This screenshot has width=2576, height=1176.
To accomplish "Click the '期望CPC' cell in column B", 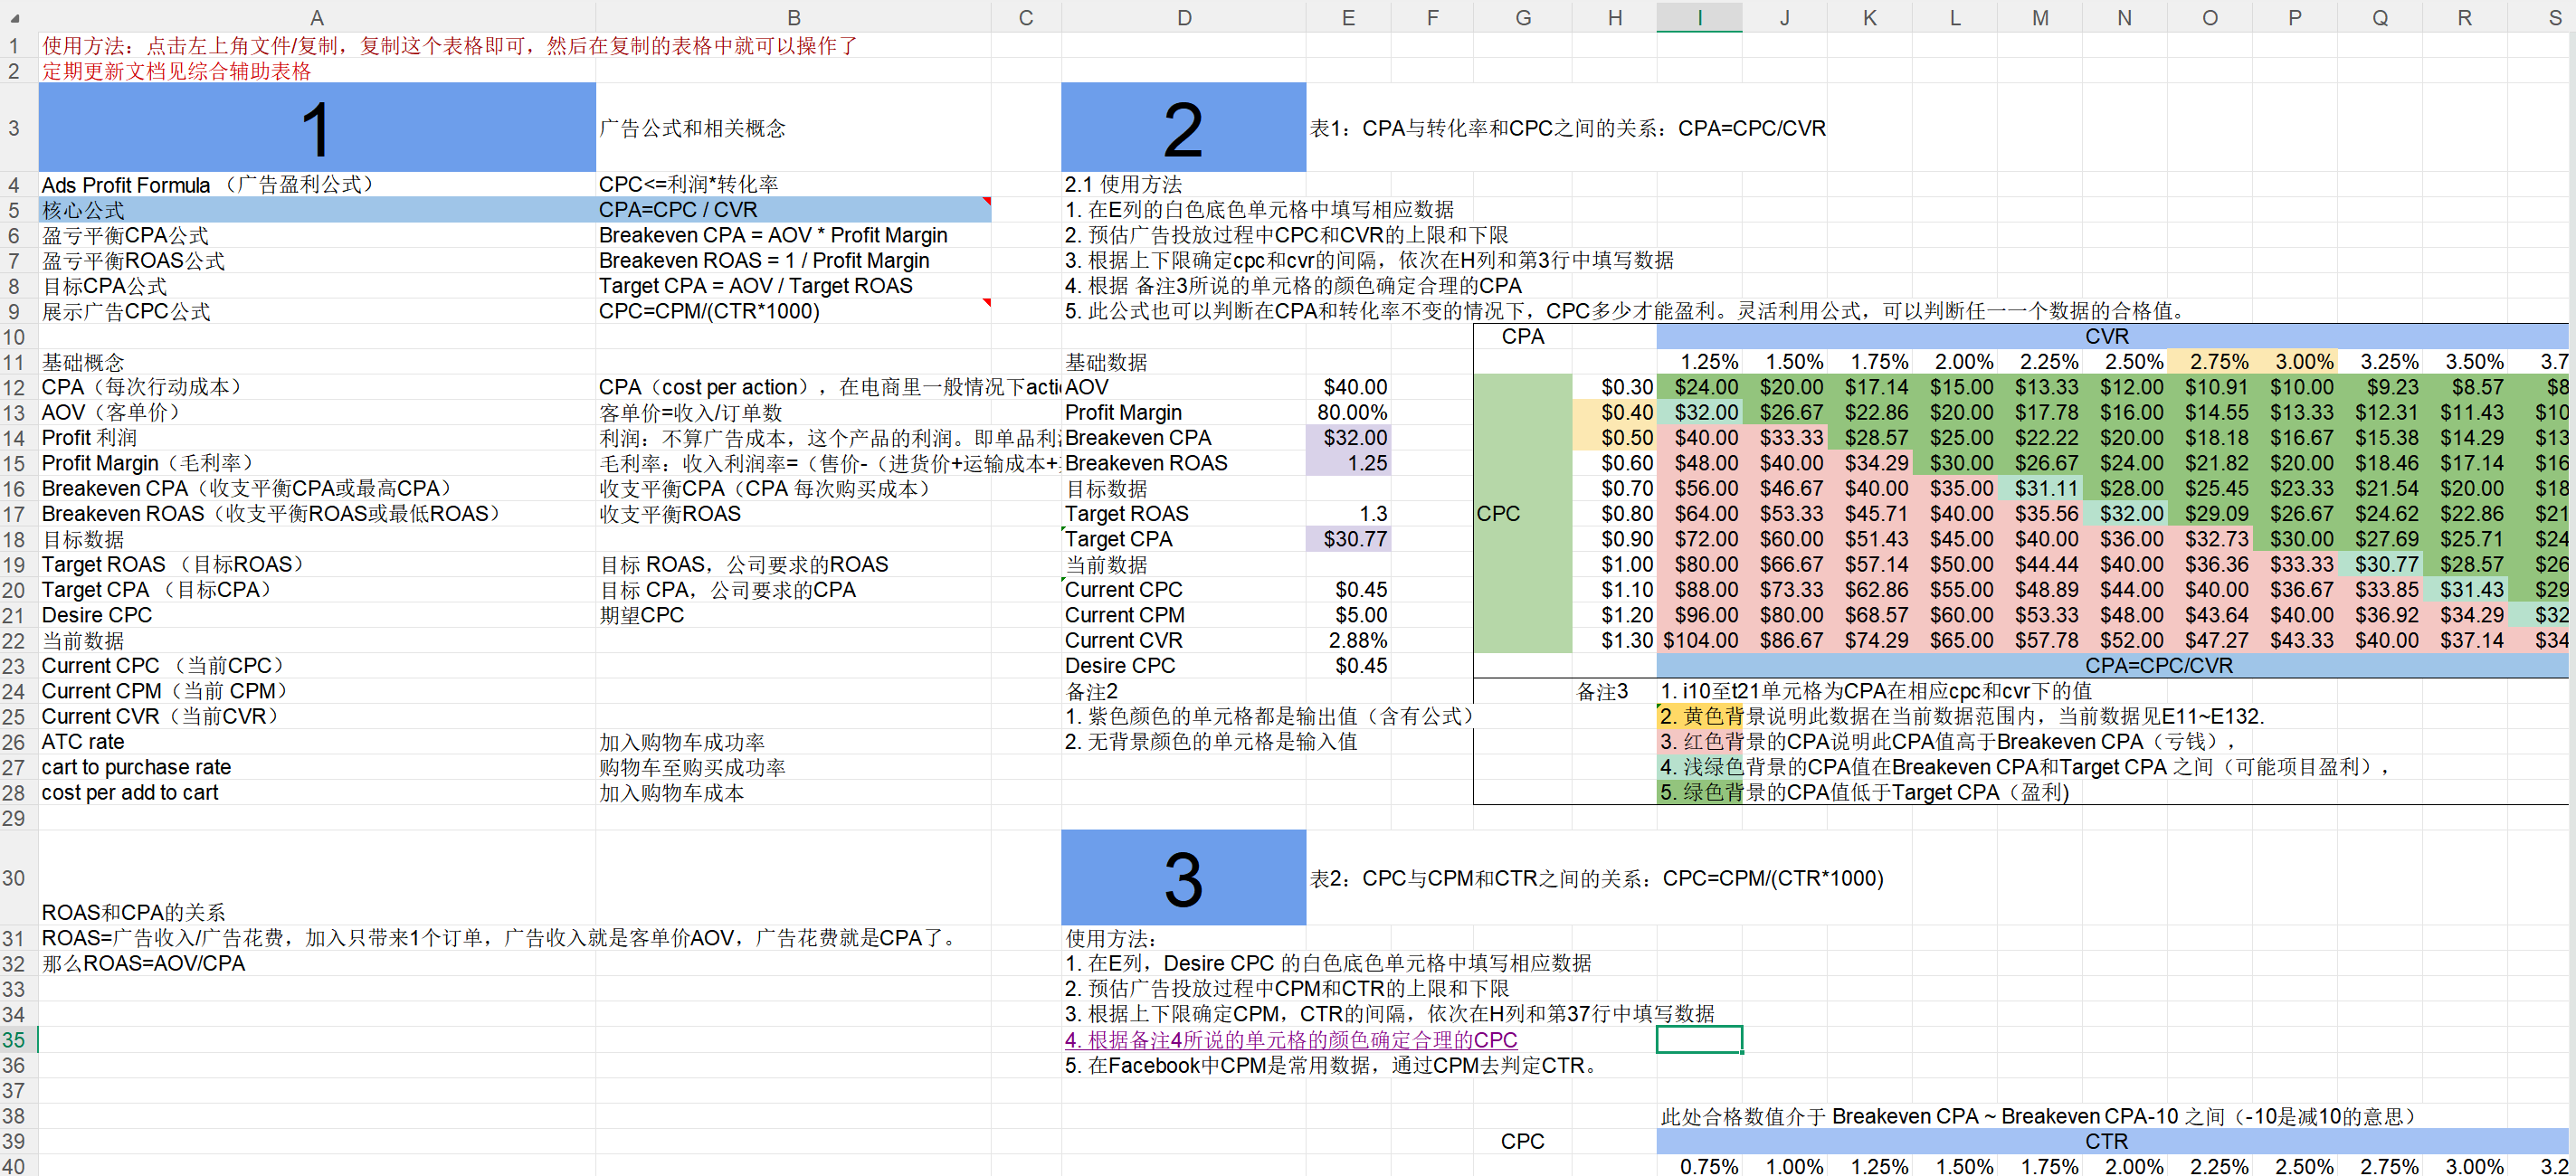I will coord(793,615).
